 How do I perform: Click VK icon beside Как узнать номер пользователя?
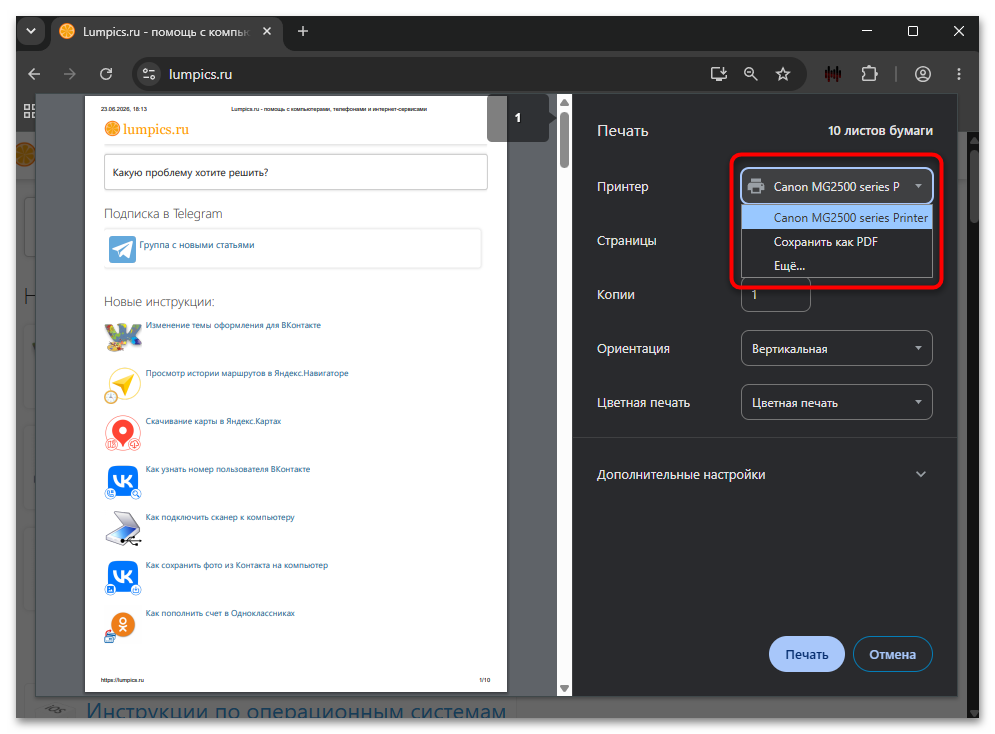click(x=122, y=482)
